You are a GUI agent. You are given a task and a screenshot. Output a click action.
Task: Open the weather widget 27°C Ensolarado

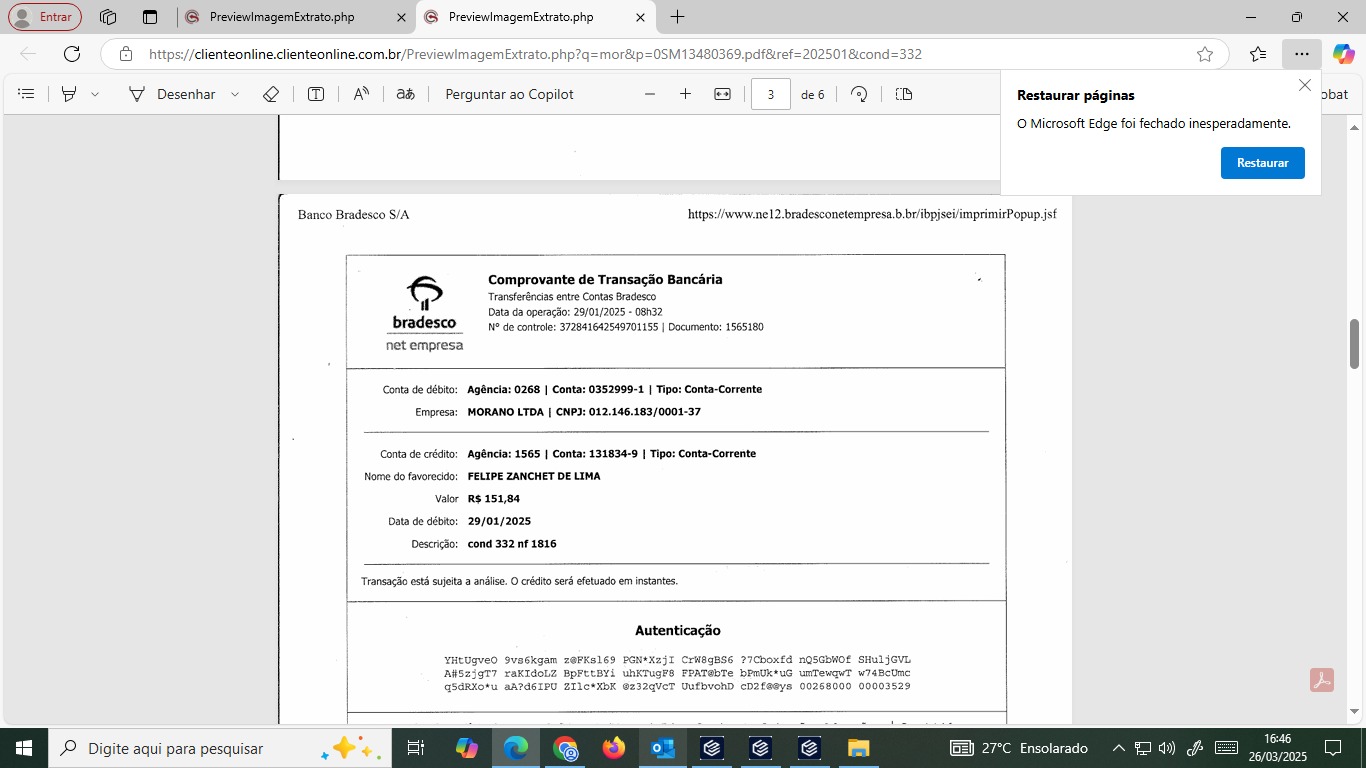pos(1019,748)
